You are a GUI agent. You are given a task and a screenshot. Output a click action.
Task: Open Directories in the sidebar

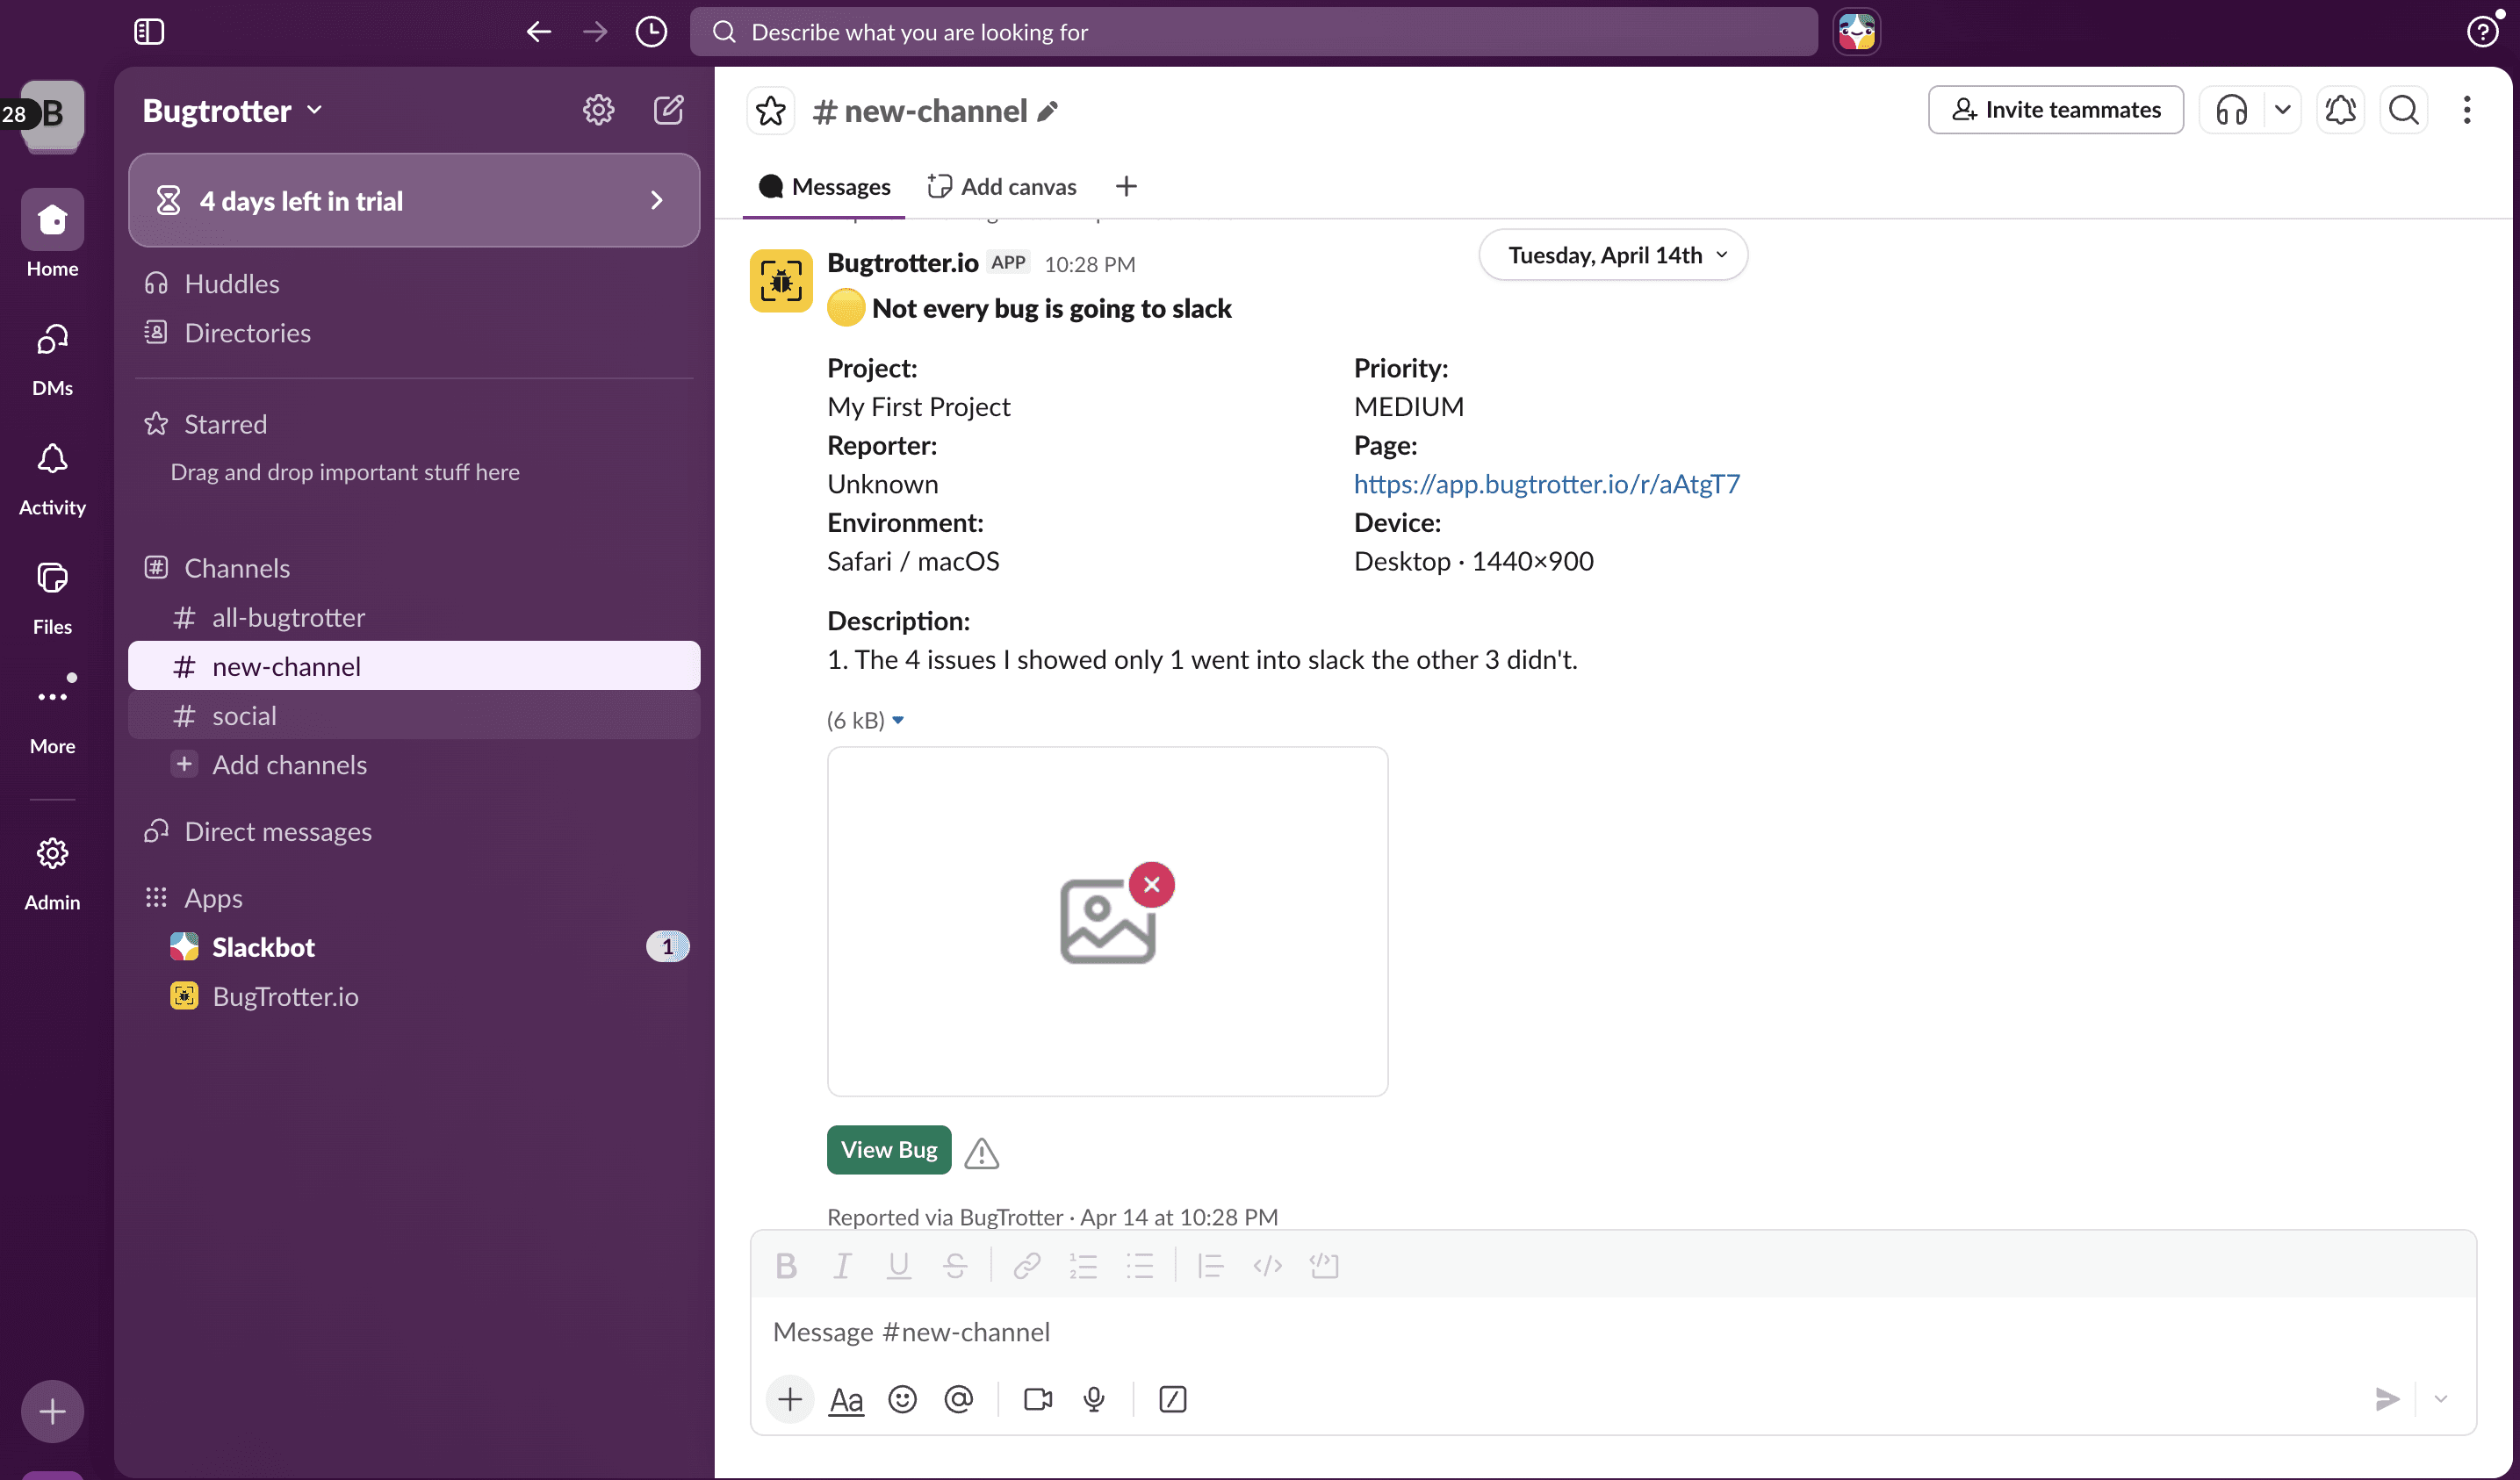pyautogui.click(x=414, y=333)
